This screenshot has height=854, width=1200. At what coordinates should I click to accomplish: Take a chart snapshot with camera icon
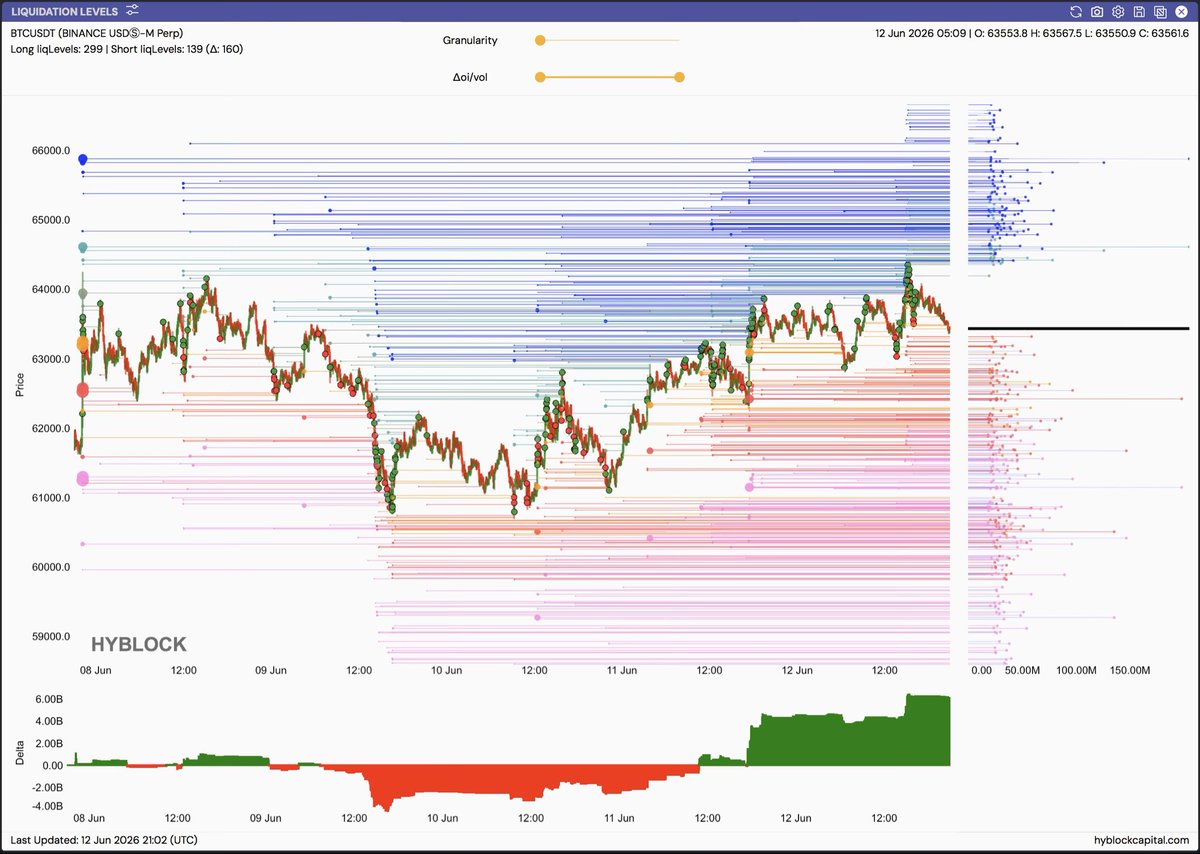[x=1097, y=11]
